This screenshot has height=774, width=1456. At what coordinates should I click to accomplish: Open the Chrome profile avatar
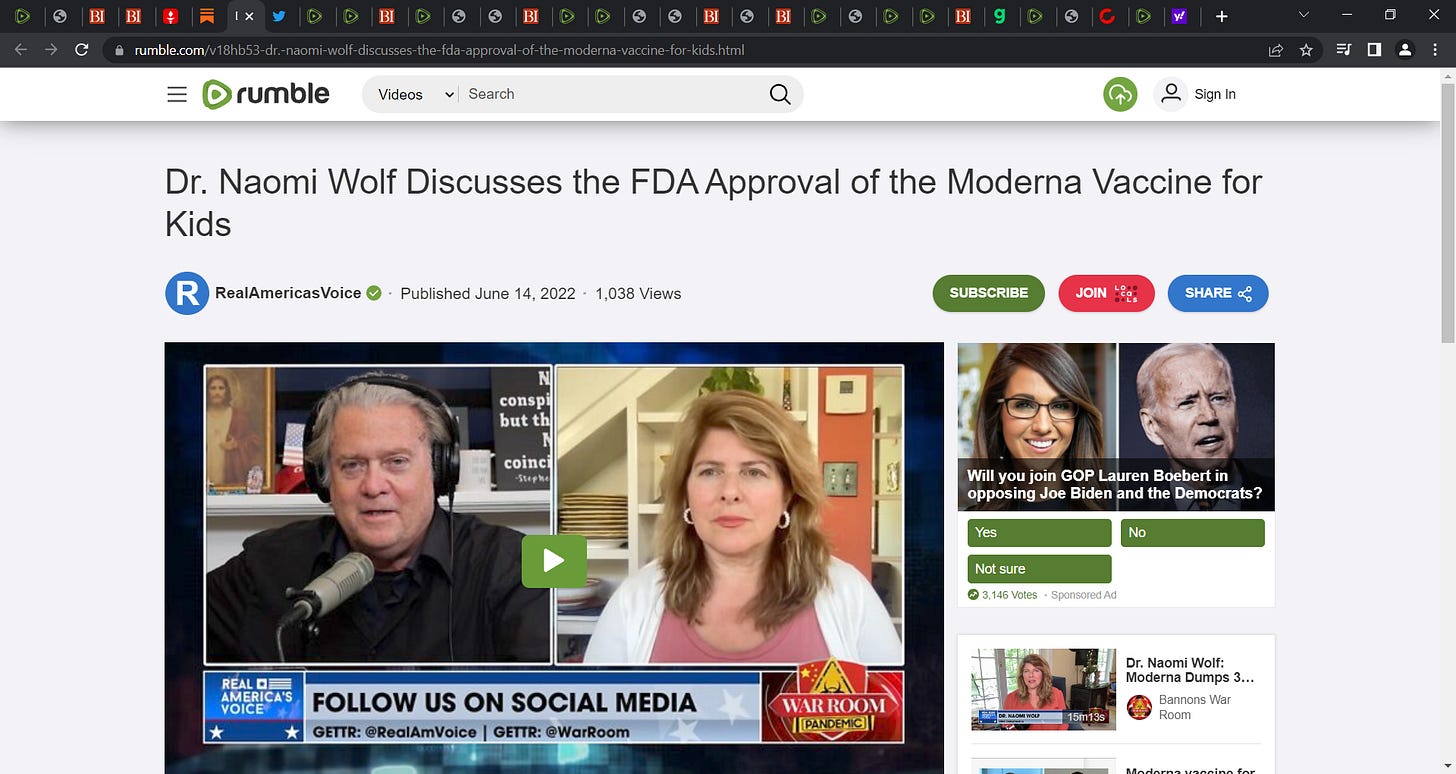point(1405,50)
